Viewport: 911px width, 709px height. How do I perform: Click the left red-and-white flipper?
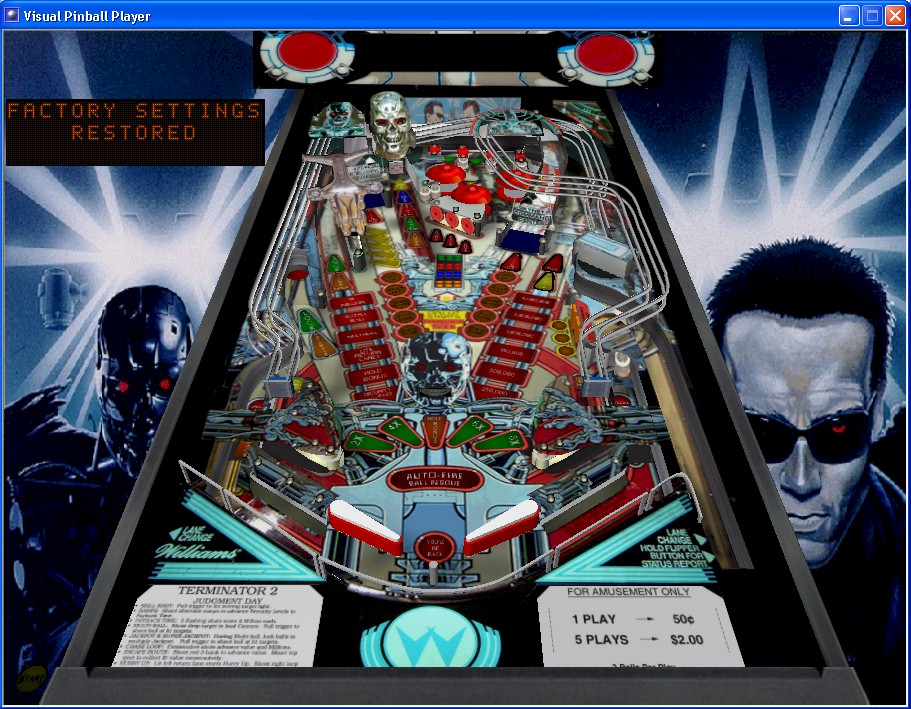[365, 527]
